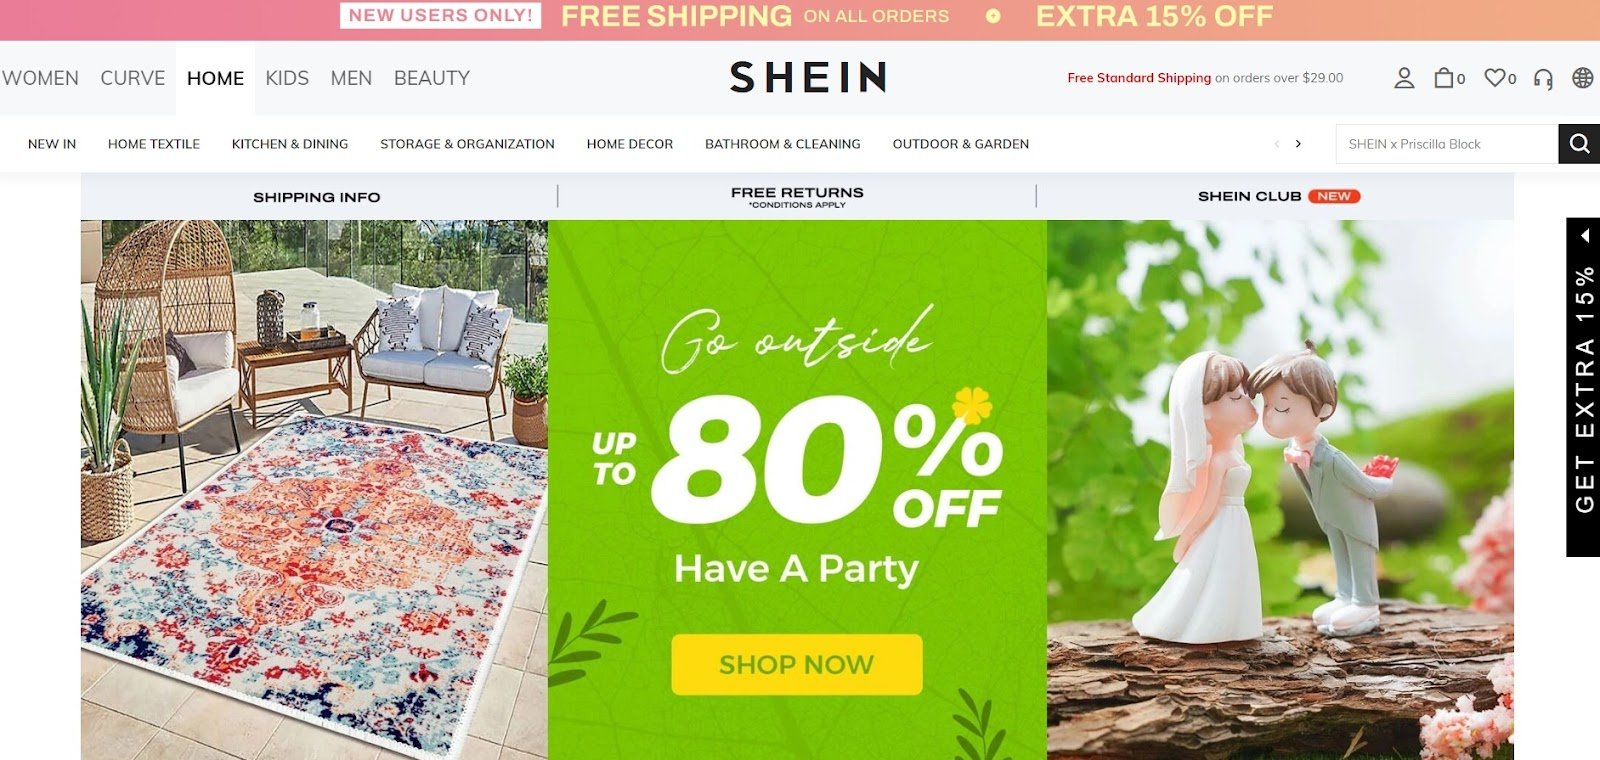Click the search magnifier button
The width and height of the screenshot is (1600, 760).
click(x=1579, y=144)
